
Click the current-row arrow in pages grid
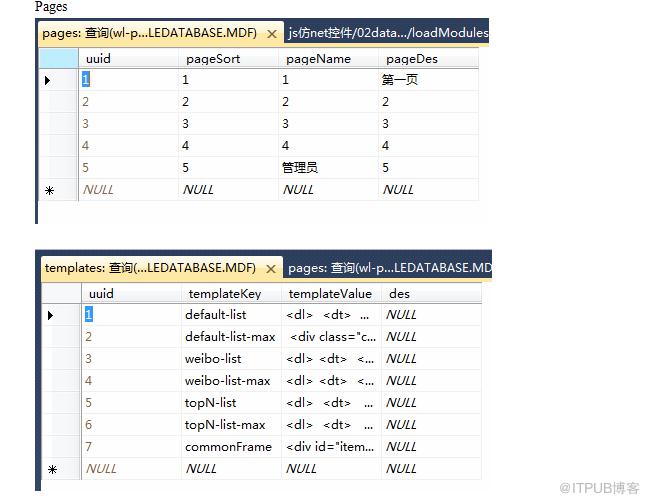[x=48, y=80]
